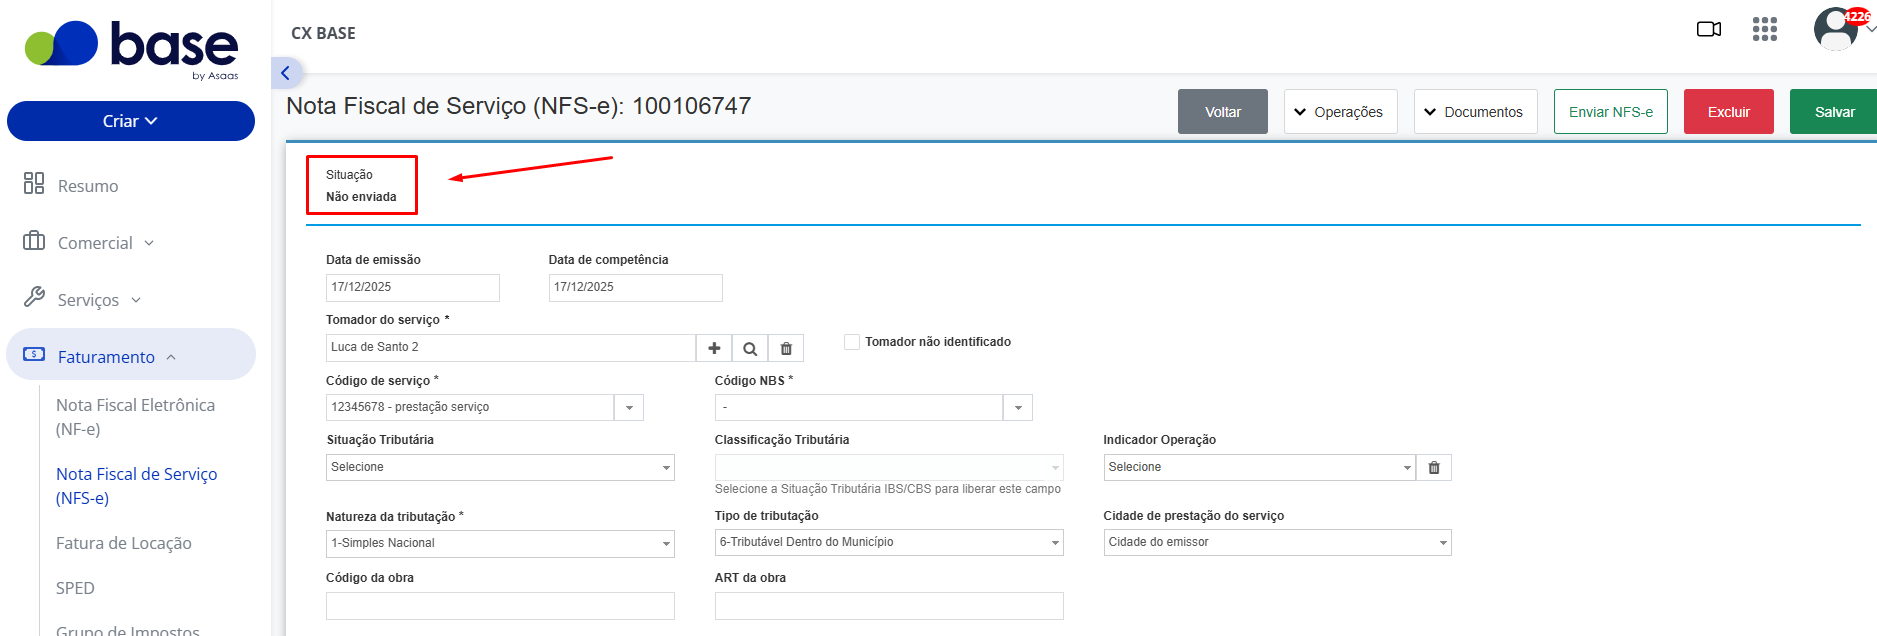Expand the Serviços menu
The height and width of the screenshot is (636, 1877).
tap(99, 300)
